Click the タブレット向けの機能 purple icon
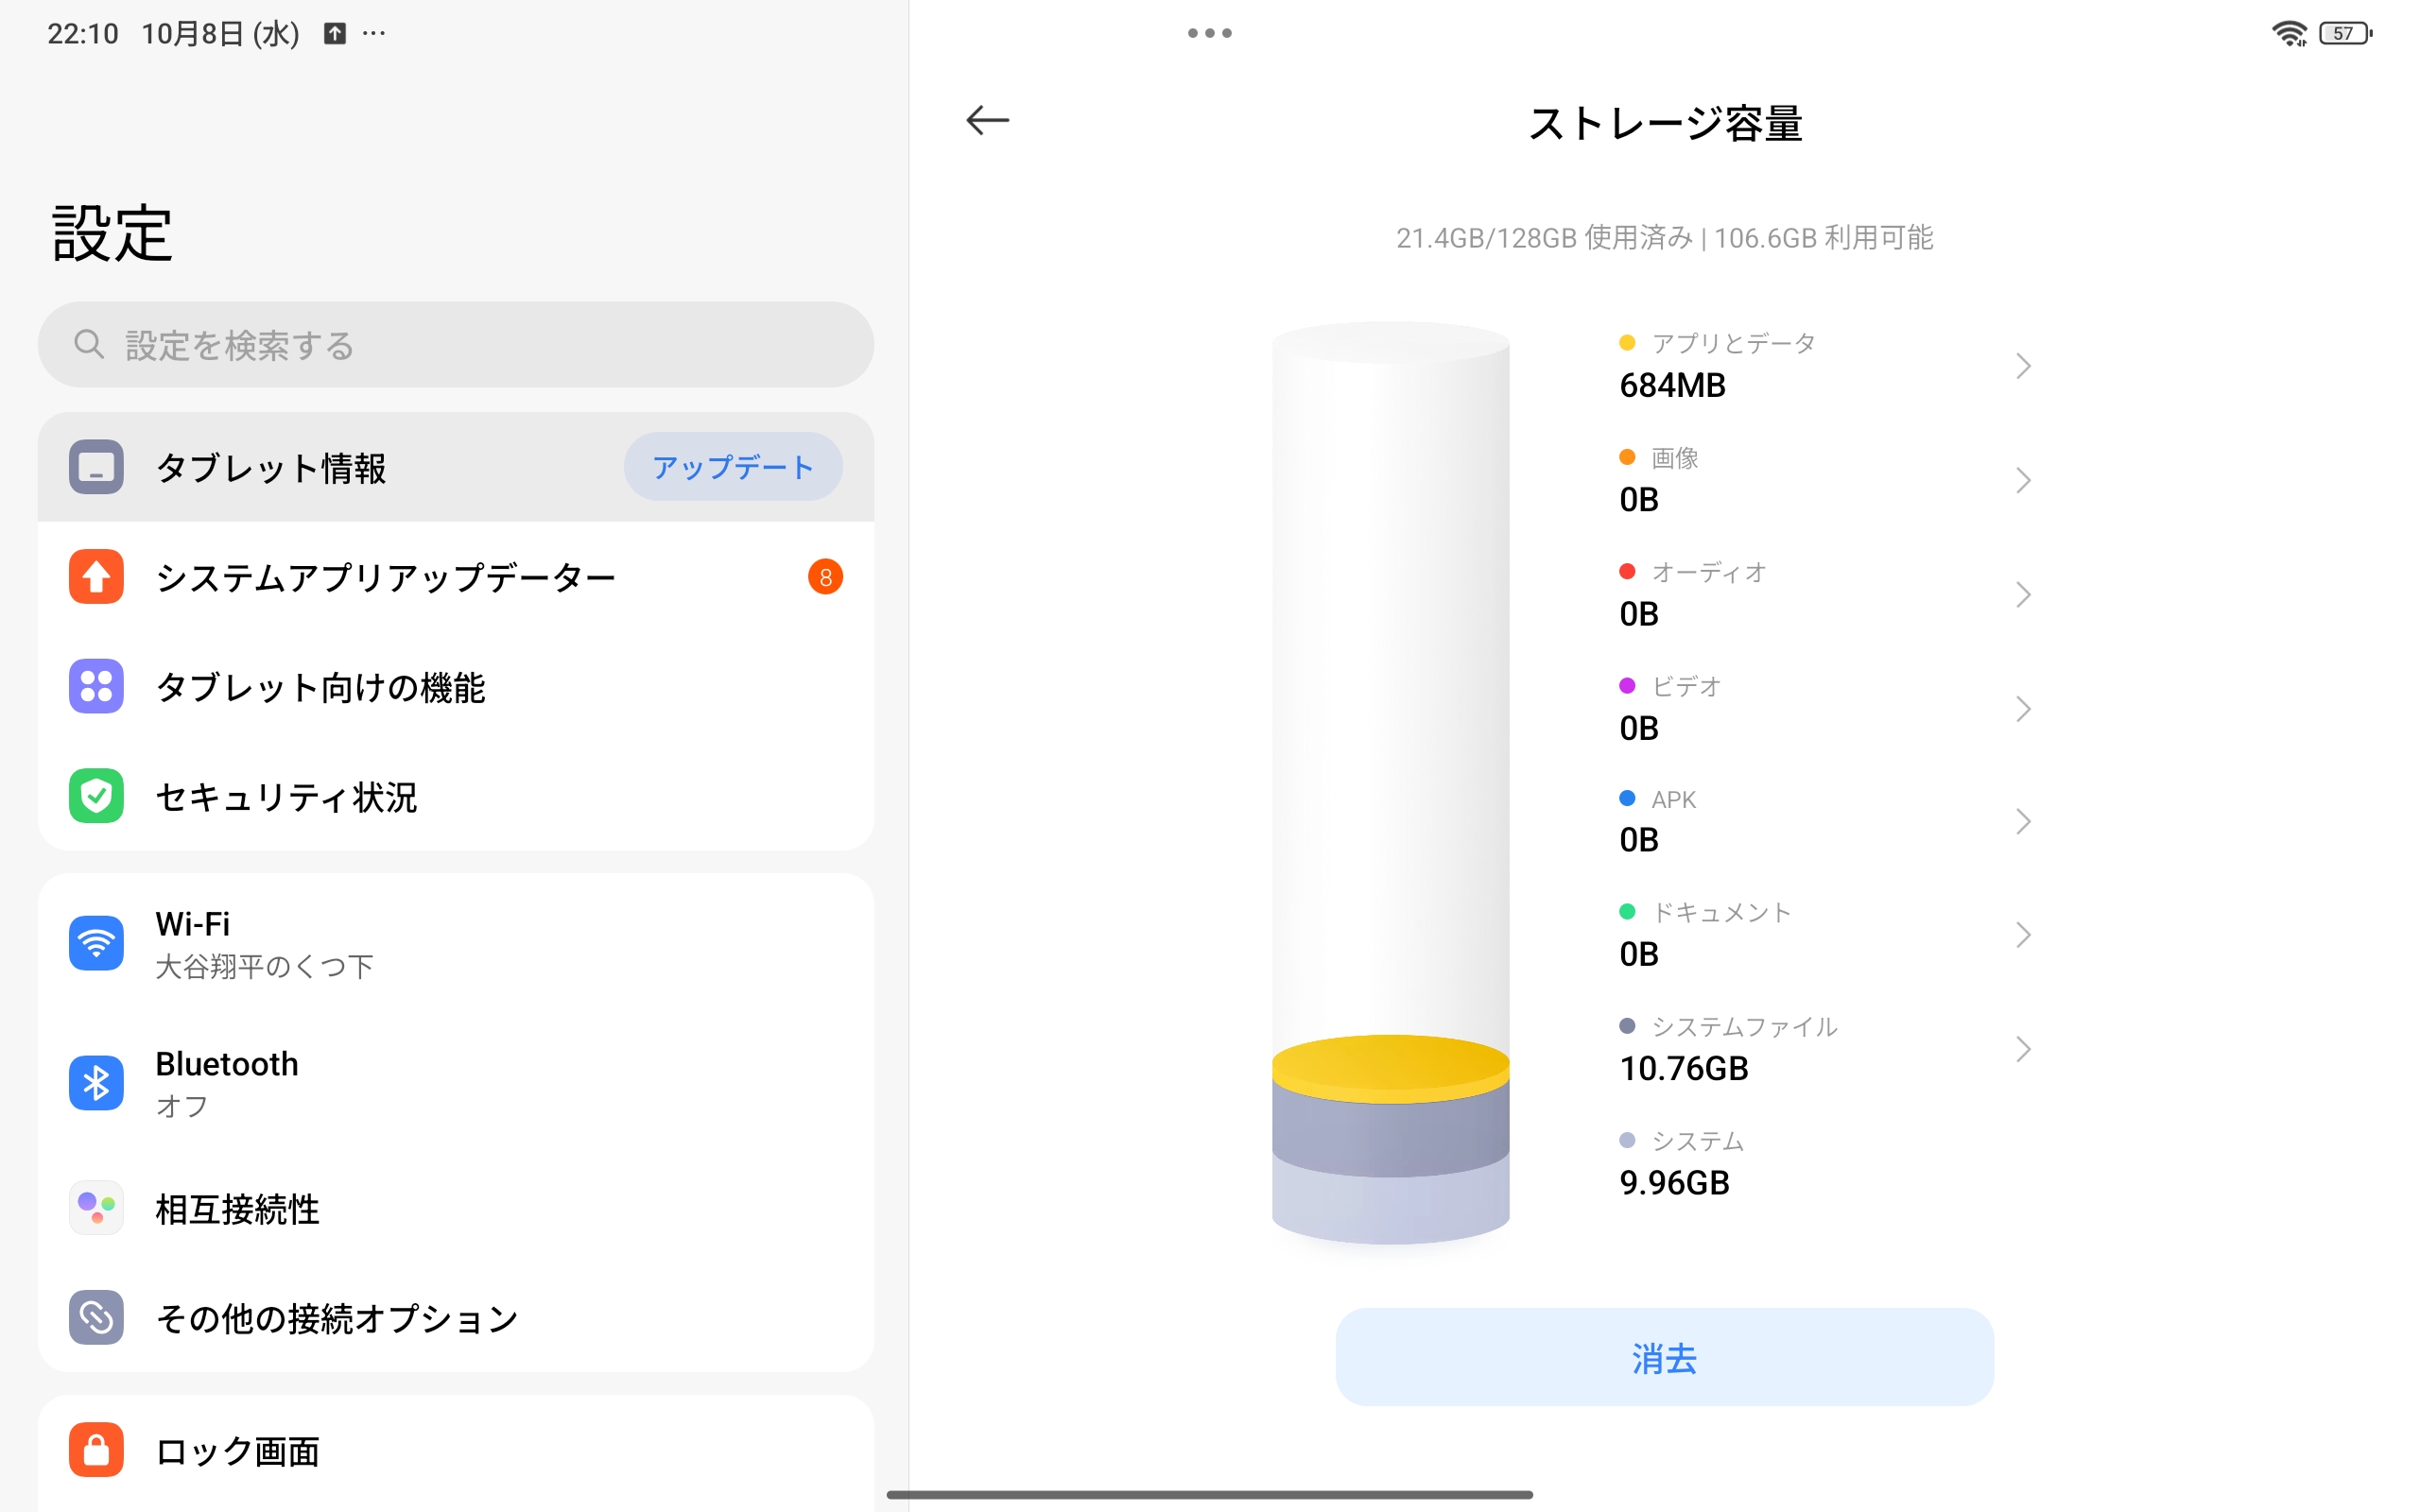 tap(96, 686)
